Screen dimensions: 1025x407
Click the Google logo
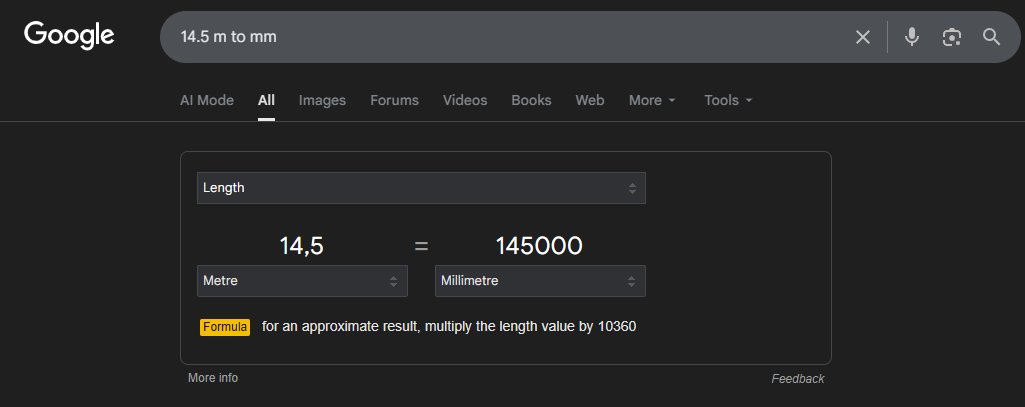coord(69,36)
